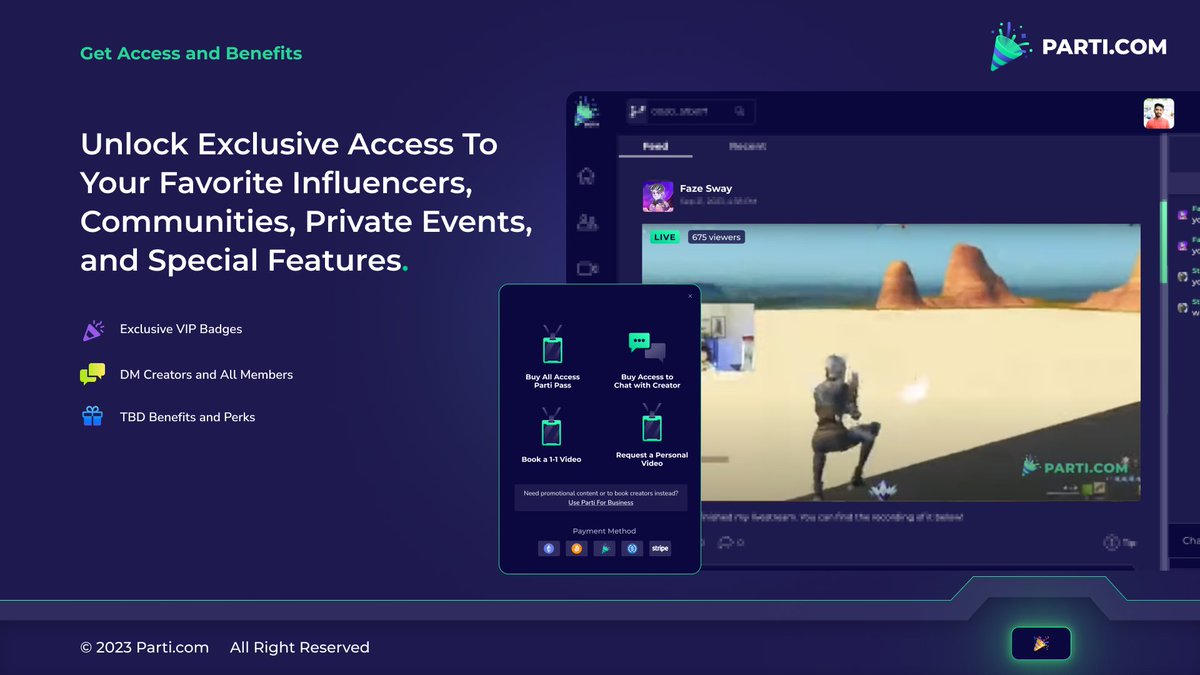Close the access purchase popup

(x=689, y=296)
